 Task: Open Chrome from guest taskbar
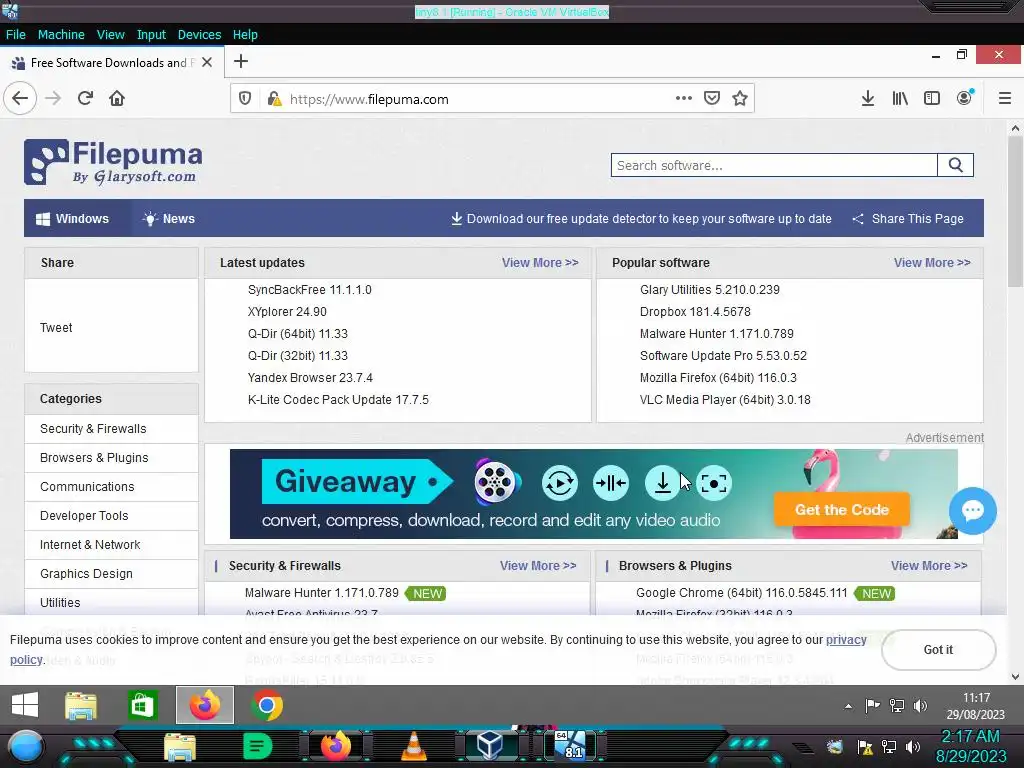pyautogui.click(x=267, y=706)
